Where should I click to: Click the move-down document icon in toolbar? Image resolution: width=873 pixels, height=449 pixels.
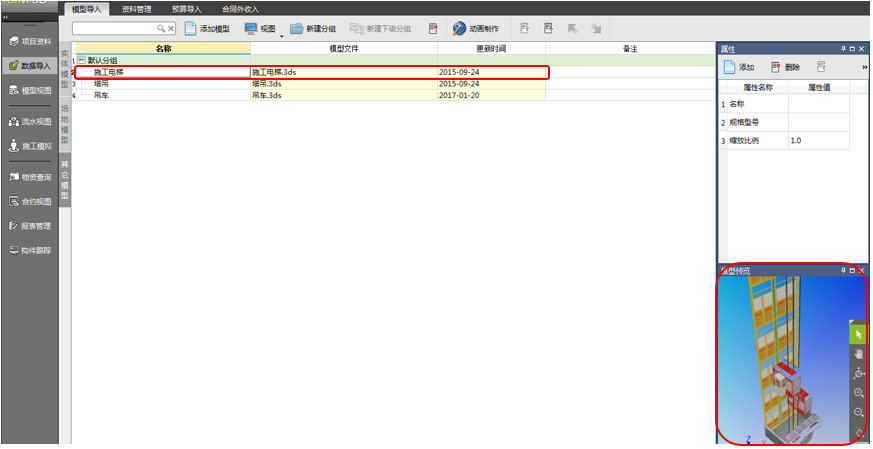pyautogui.click(x=548, y=28)
